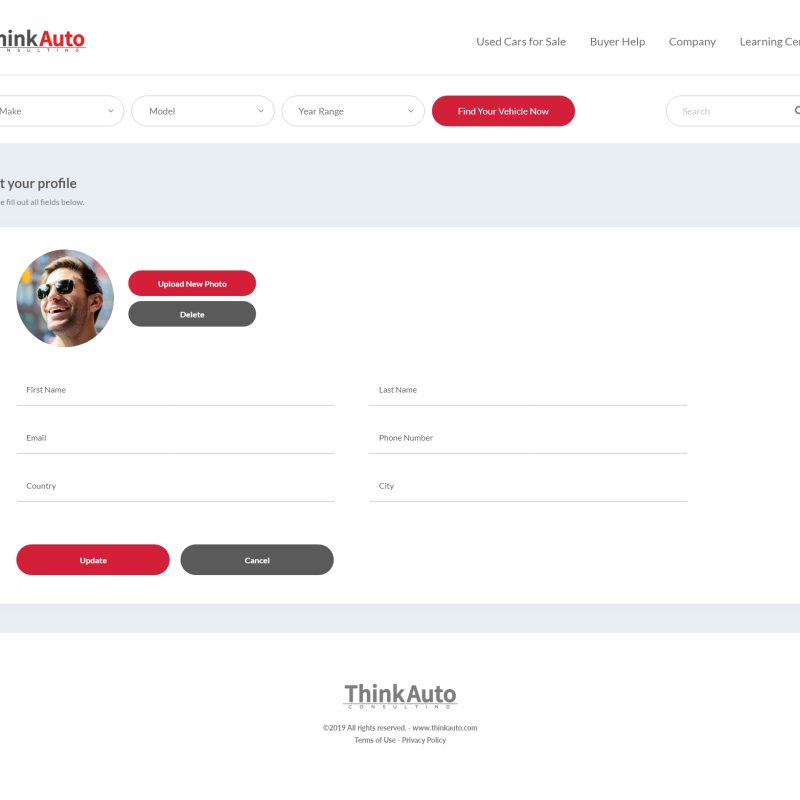The height and width of the screenshot is (800, 800).
Task: Open Used Cars for Sale menu
Action: tap(520, 42)
